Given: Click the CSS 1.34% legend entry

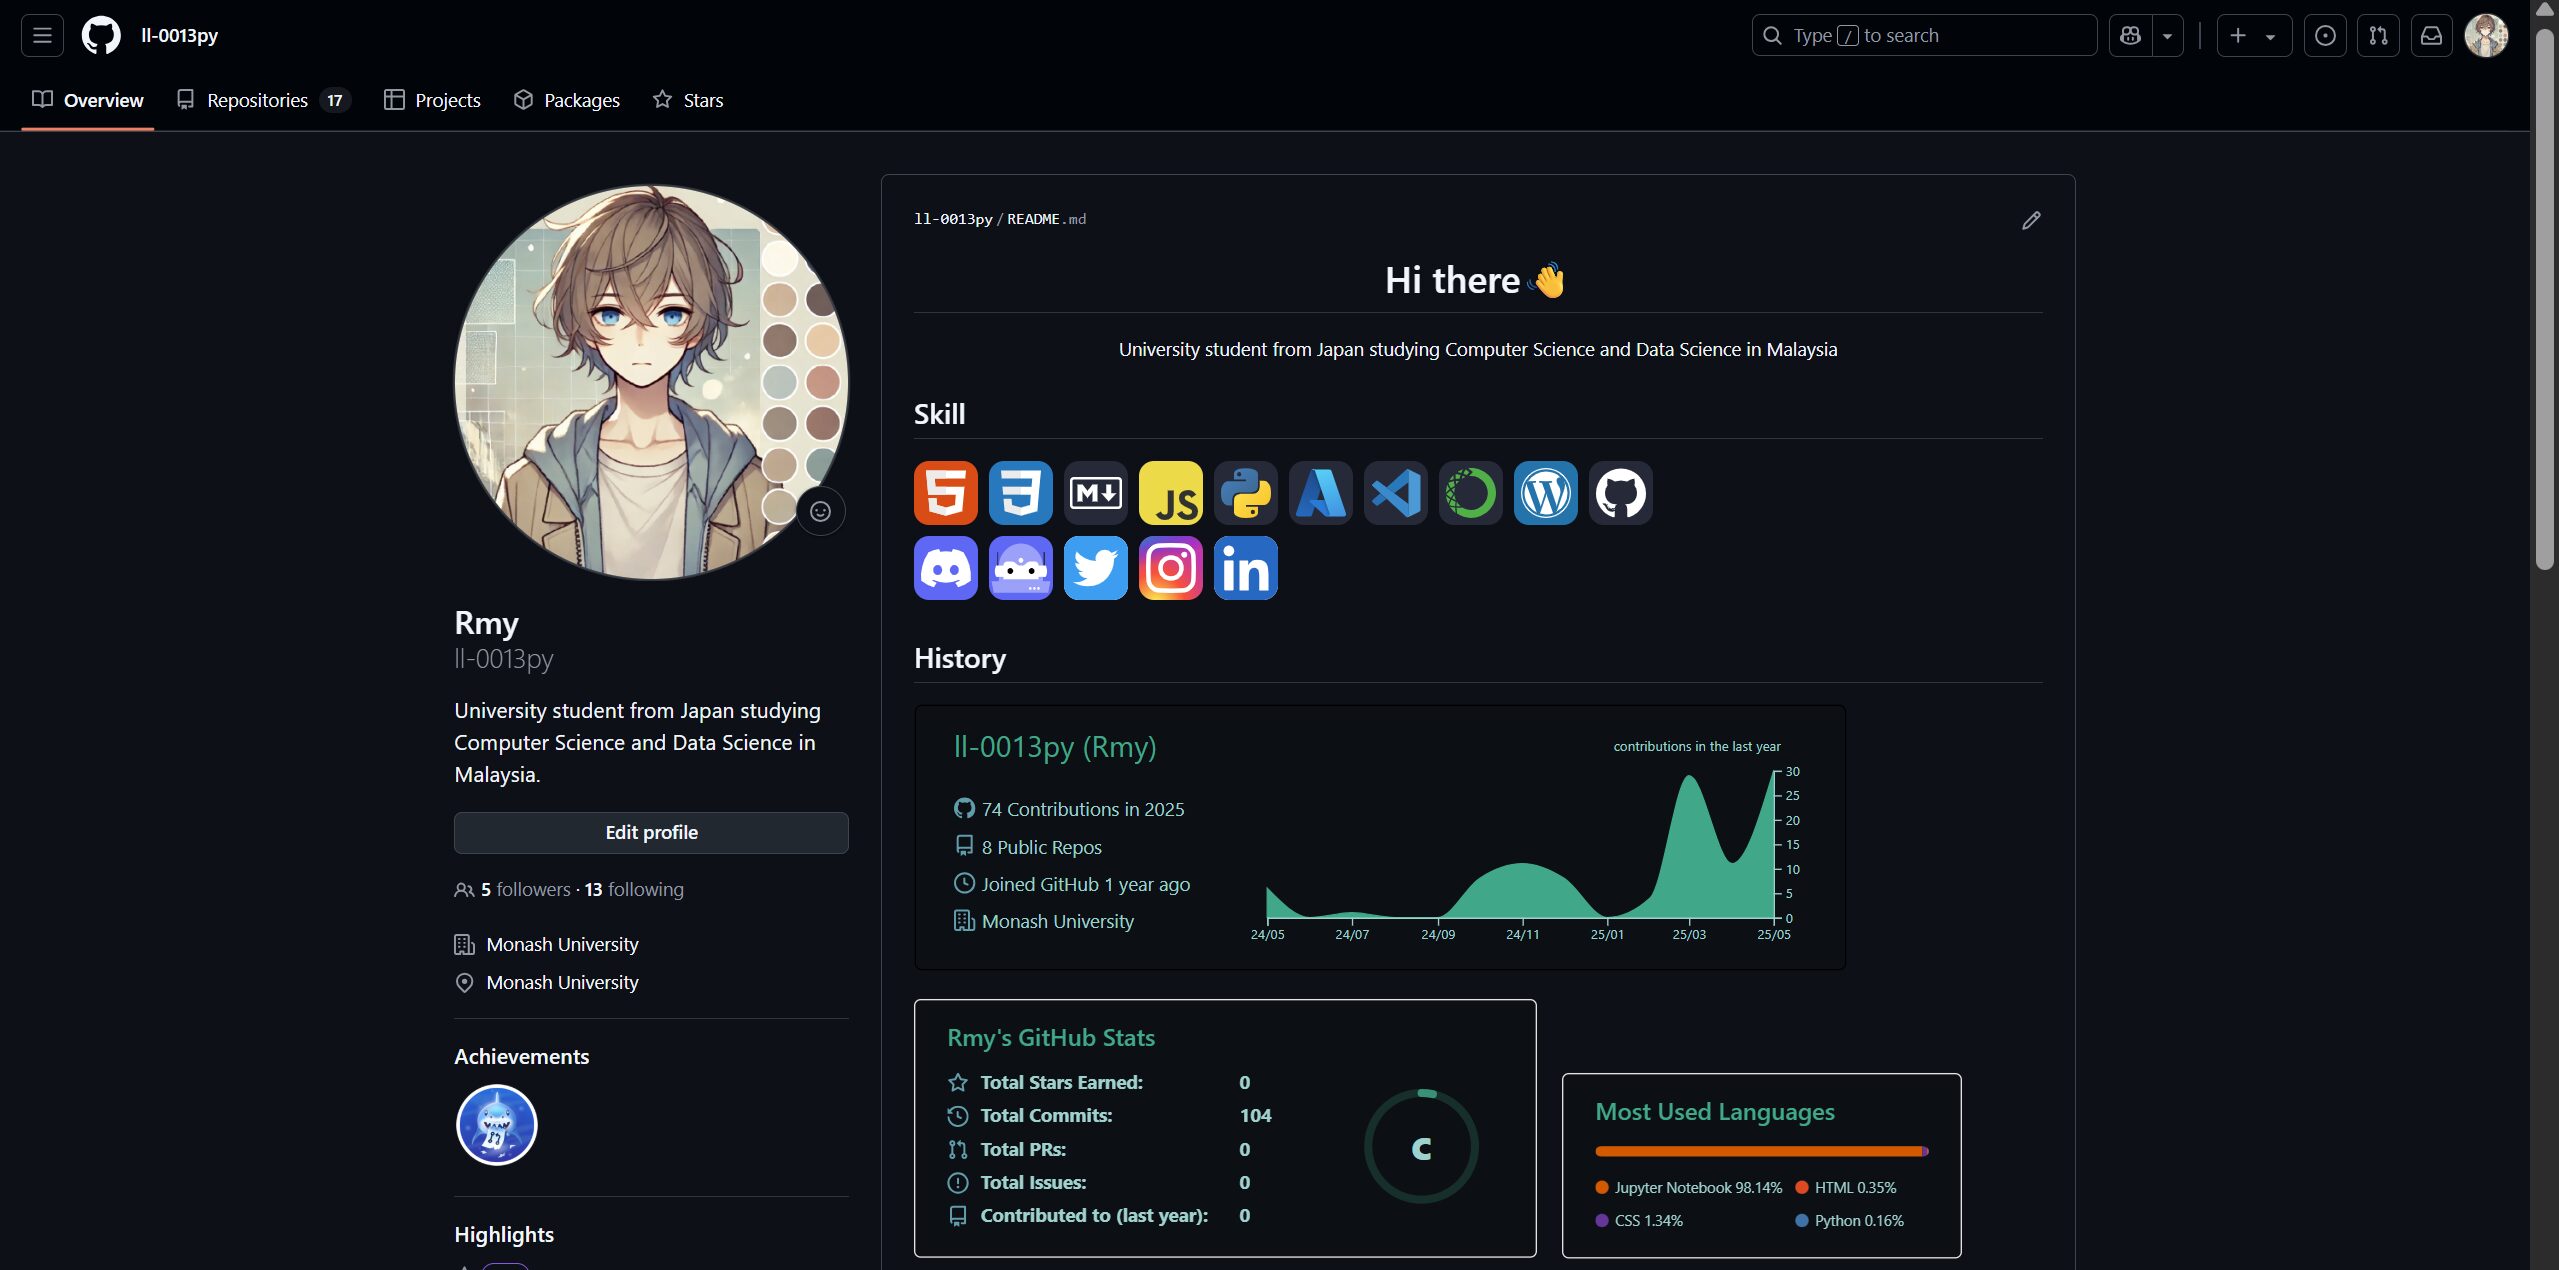Looking at the screenshot, I should point(1640,1221).
